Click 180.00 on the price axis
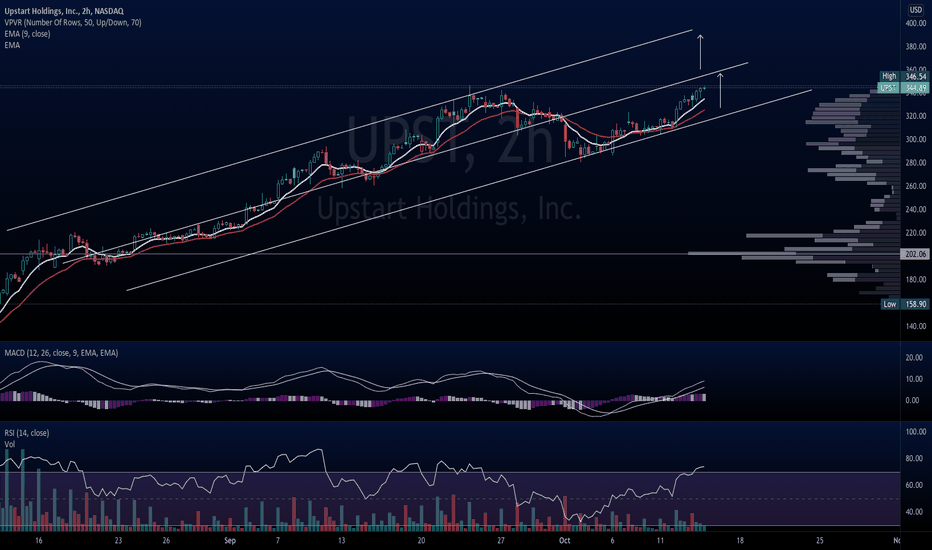Screen dimensions: 932x550 click(x=916, y=279)
